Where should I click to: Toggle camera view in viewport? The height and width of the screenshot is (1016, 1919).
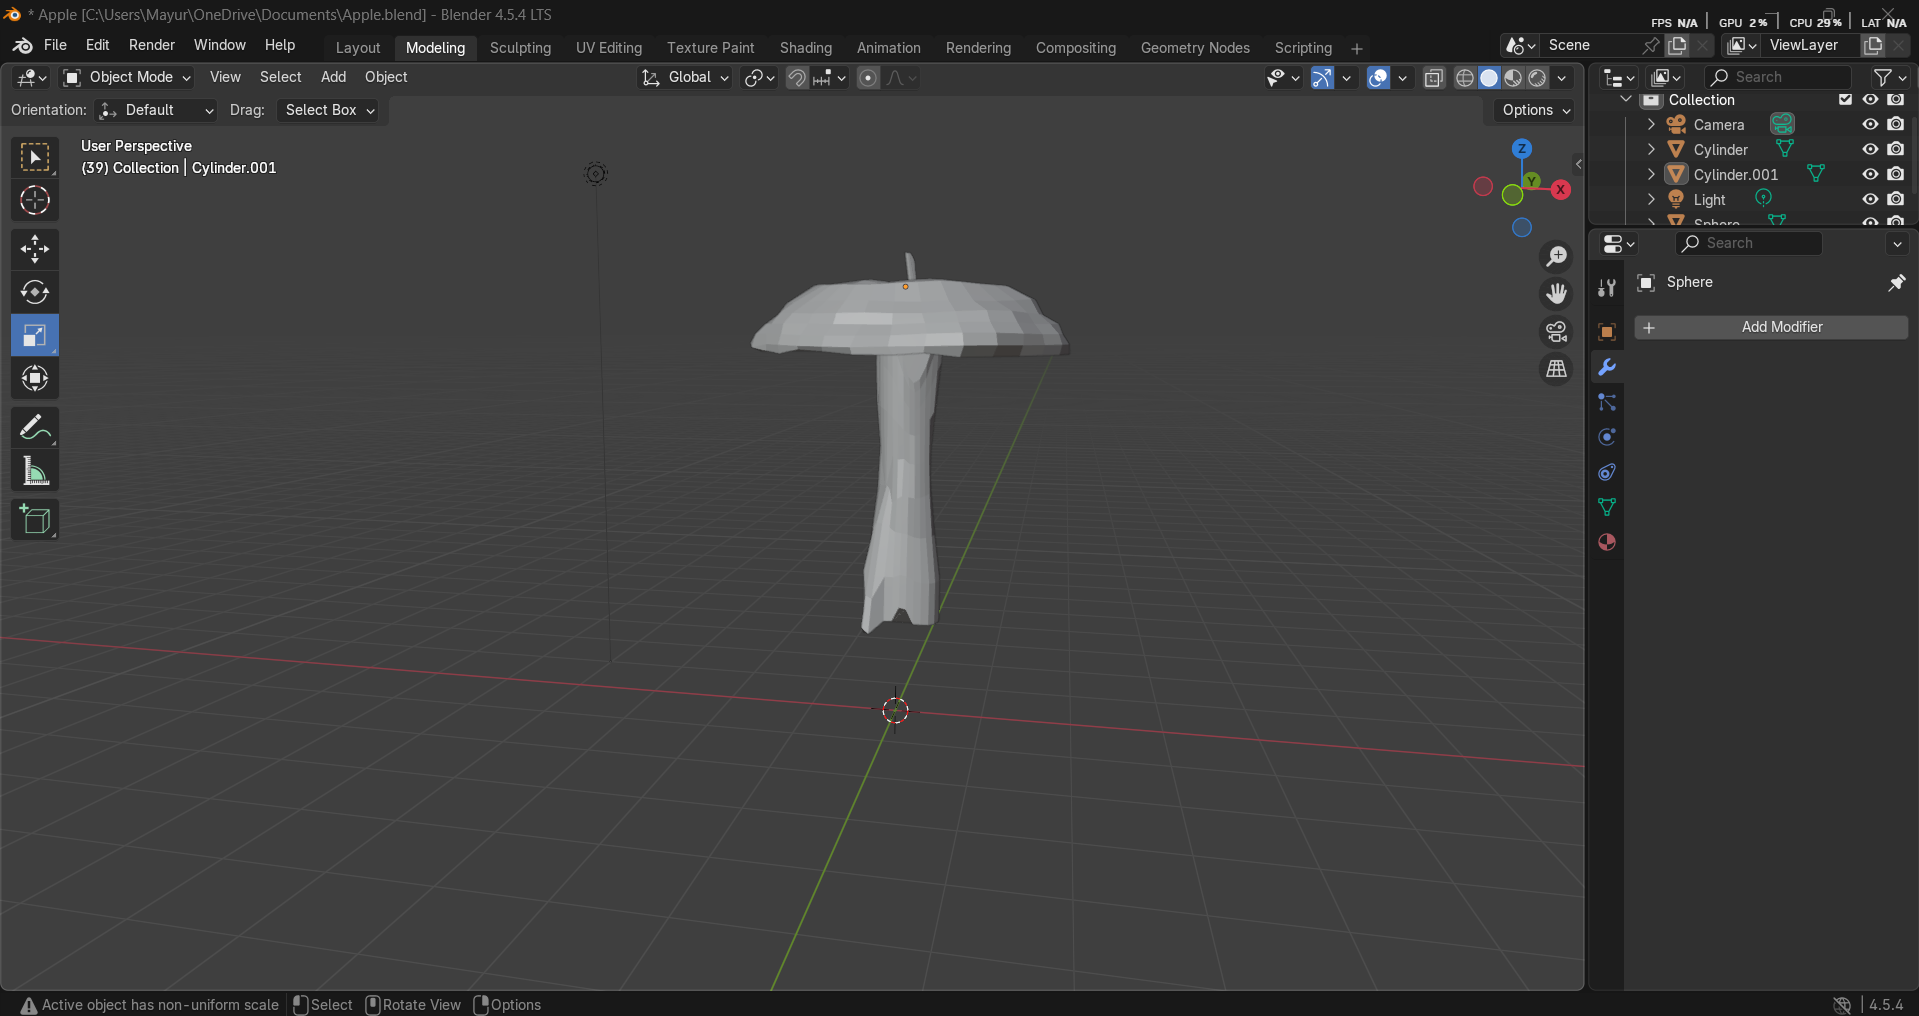[x=1556, y=332]
